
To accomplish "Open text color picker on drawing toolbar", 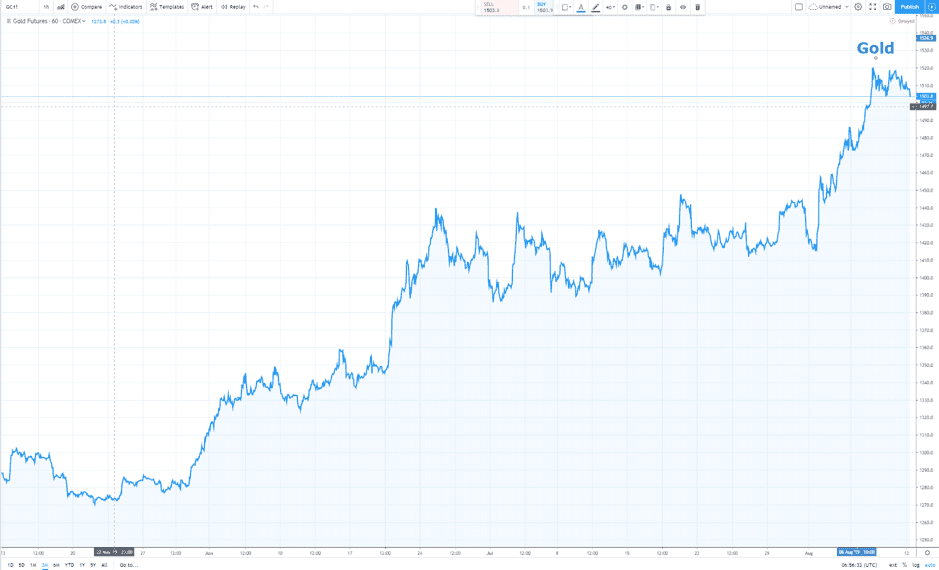I will (x=581, y=7).
